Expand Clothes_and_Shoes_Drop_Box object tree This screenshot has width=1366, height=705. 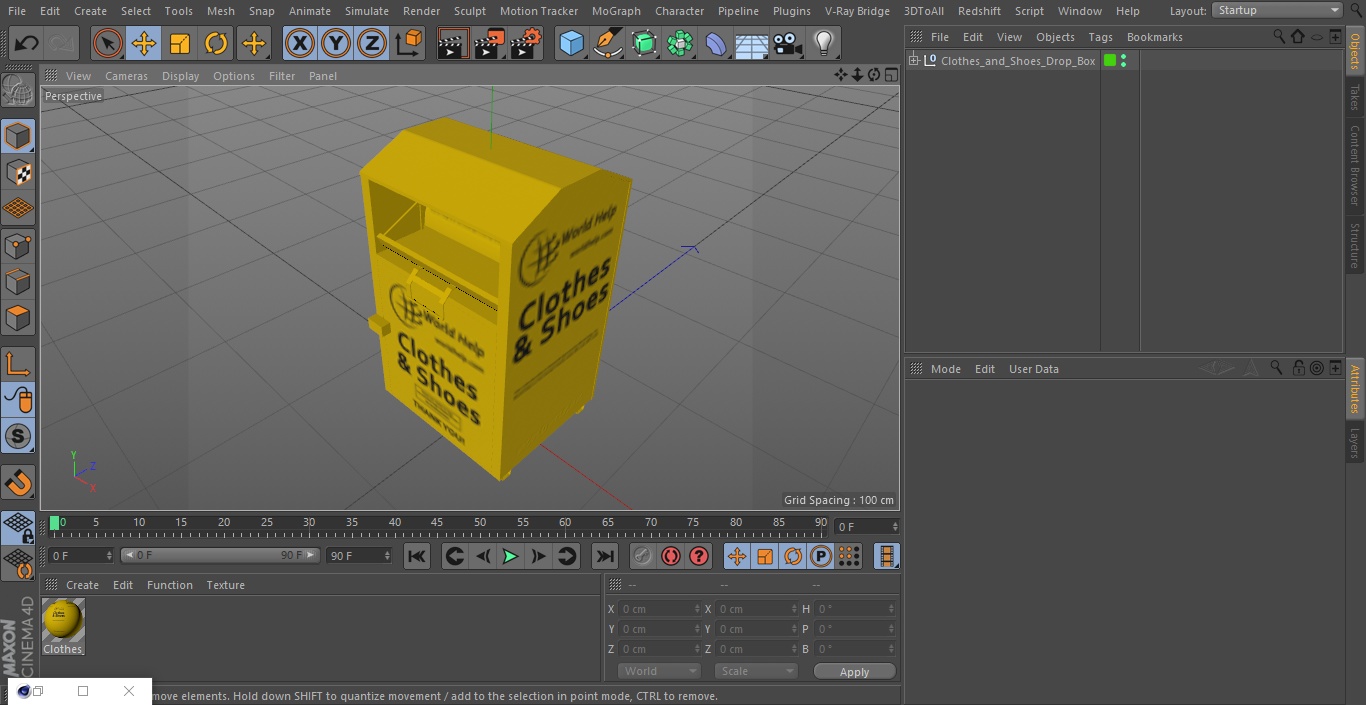(x=914, y=61)
